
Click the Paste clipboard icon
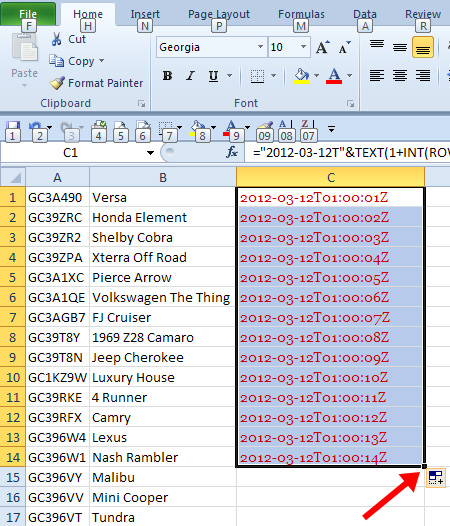click(25, 47)
